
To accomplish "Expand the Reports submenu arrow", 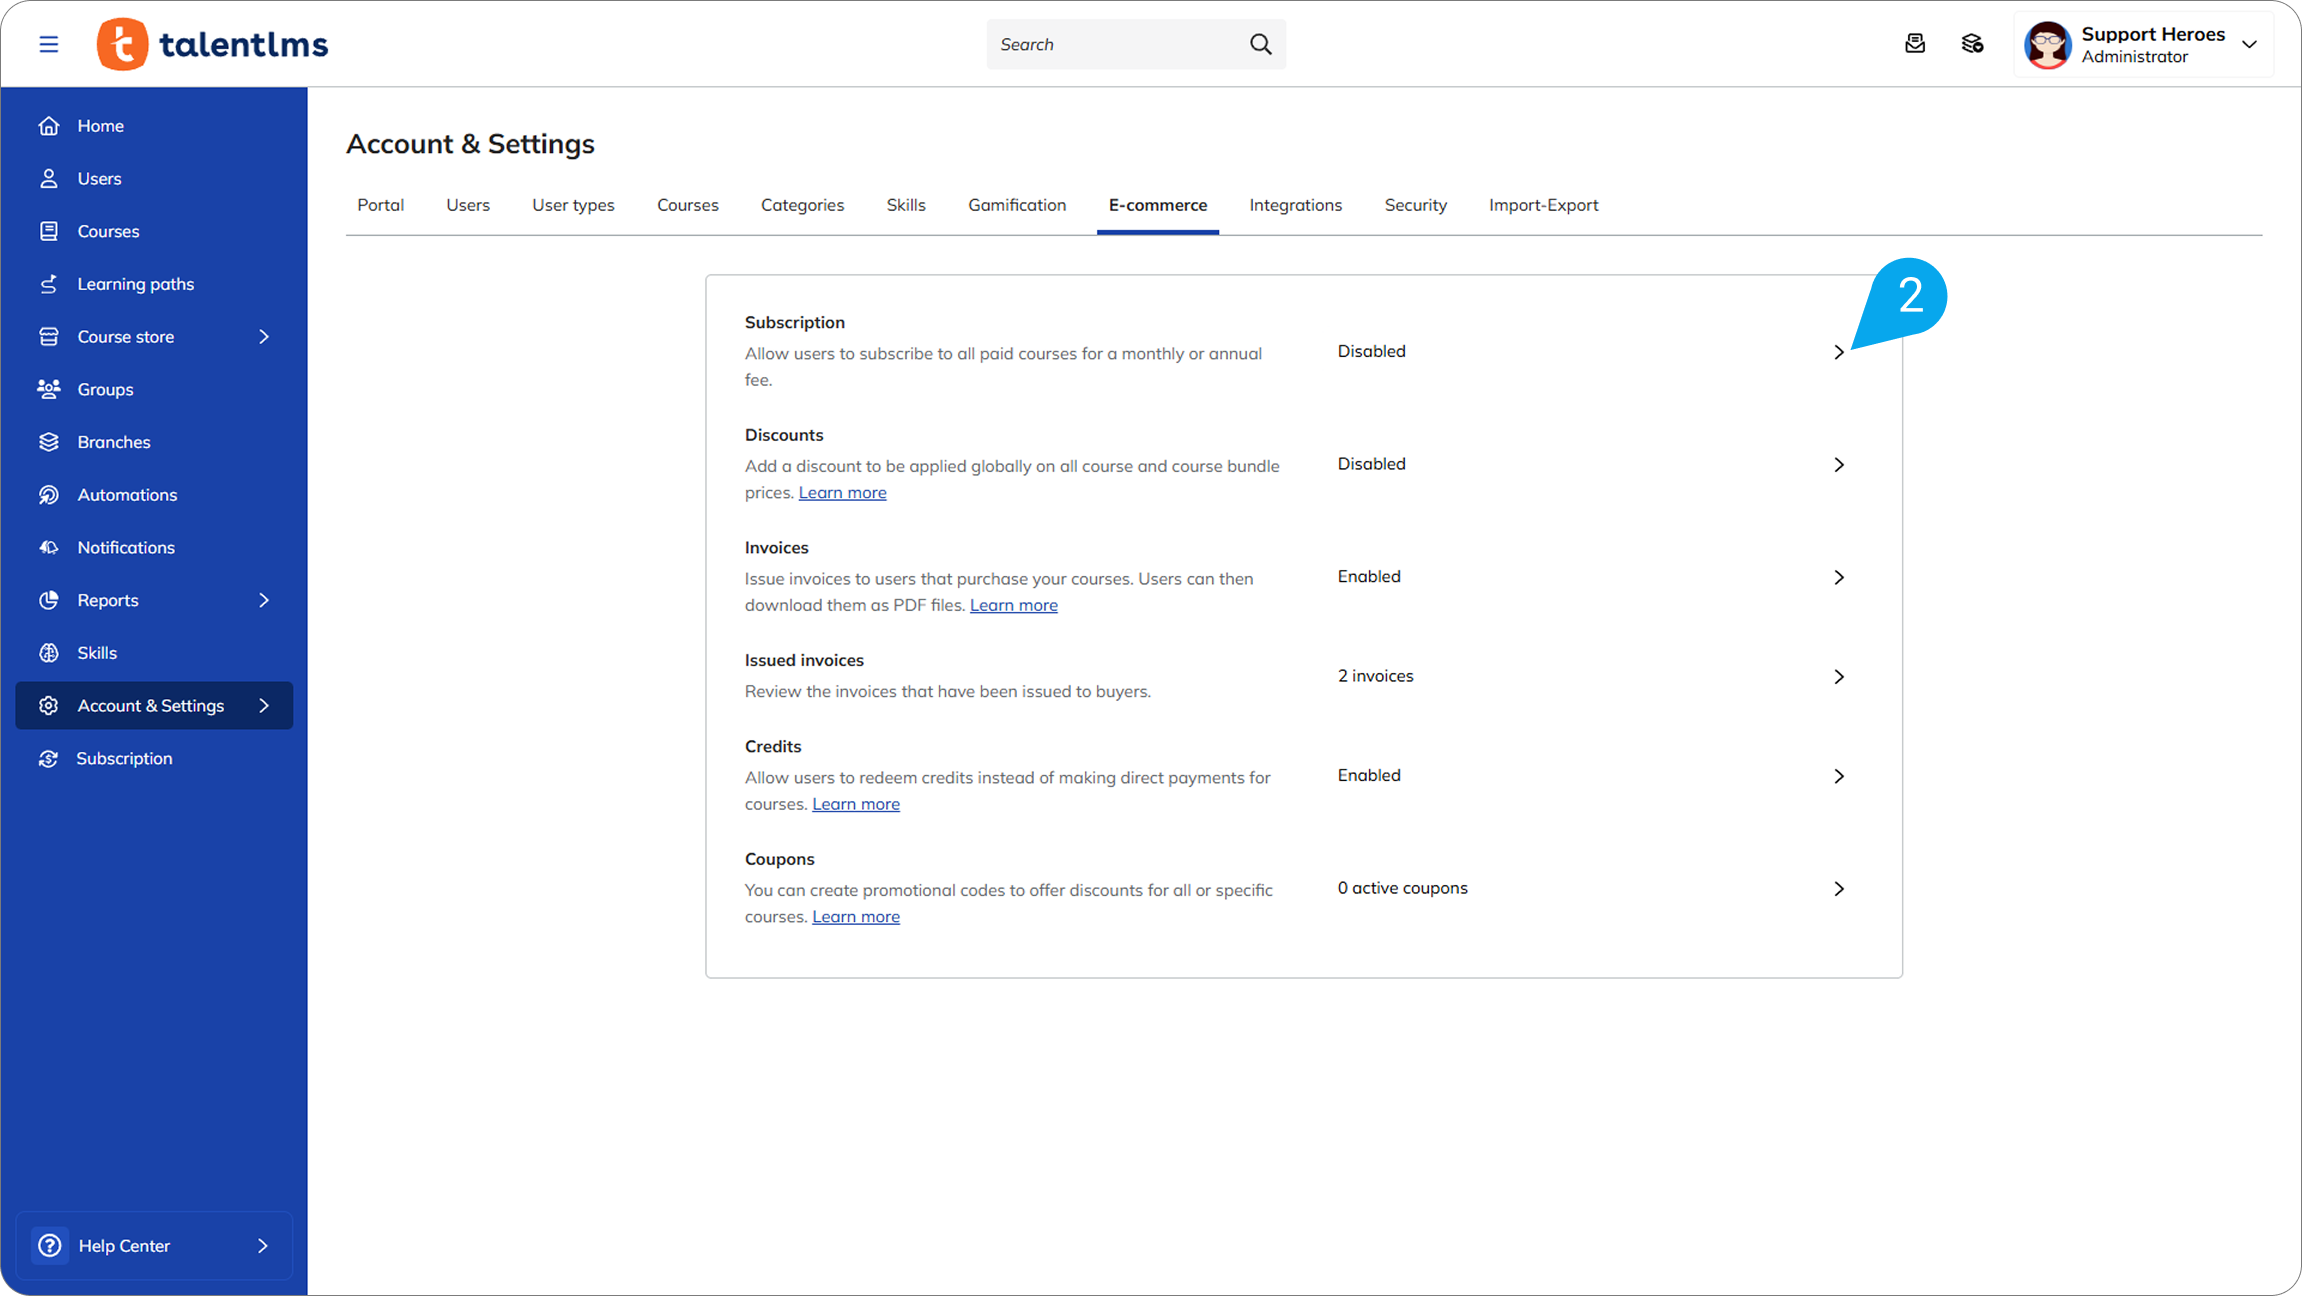I will [264, 600].
